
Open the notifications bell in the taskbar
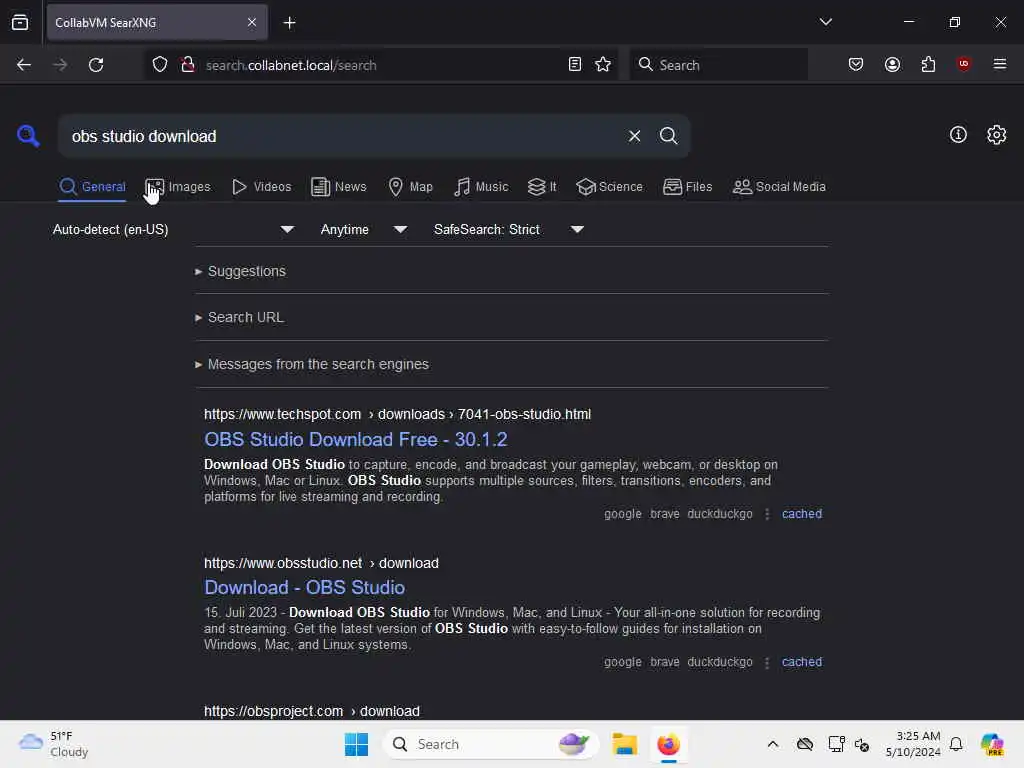pos(956,744)
